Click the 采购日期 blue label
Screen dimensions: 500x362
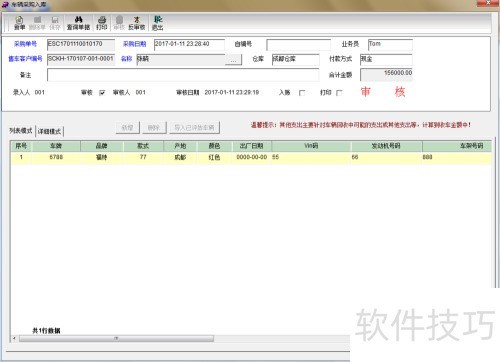coord(134,44)
